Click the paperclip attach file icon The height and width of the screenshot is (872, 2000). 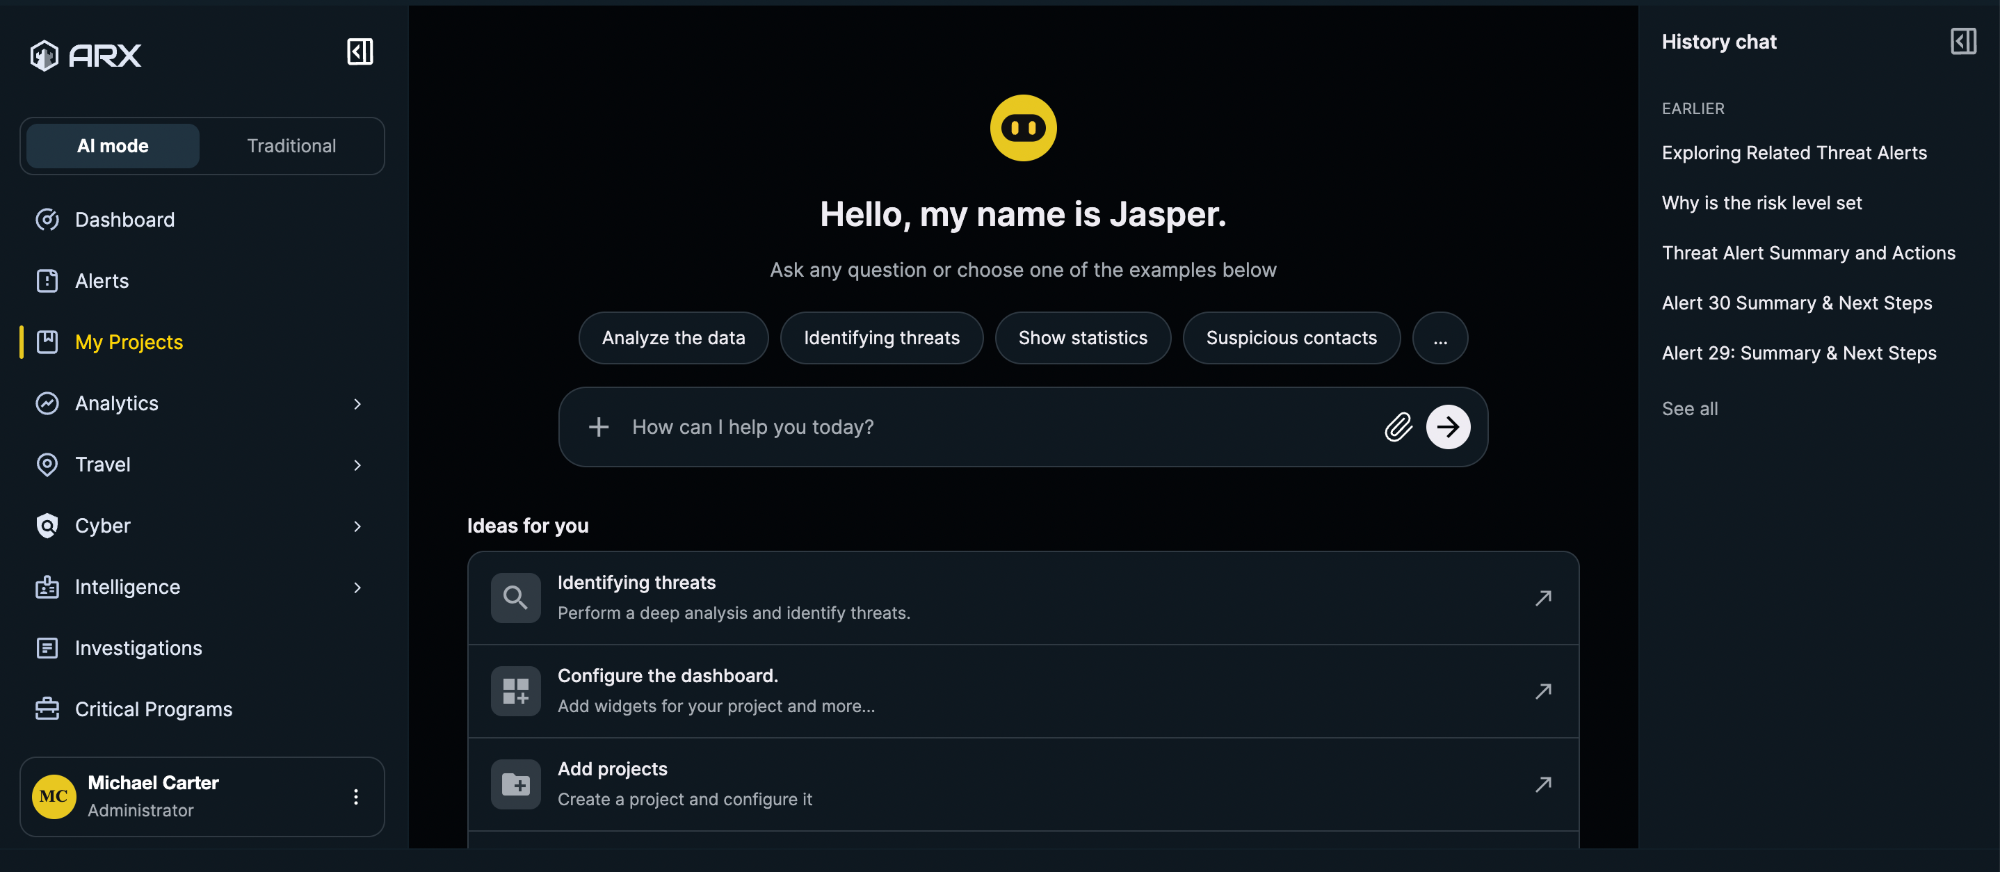coord(1398,427)
